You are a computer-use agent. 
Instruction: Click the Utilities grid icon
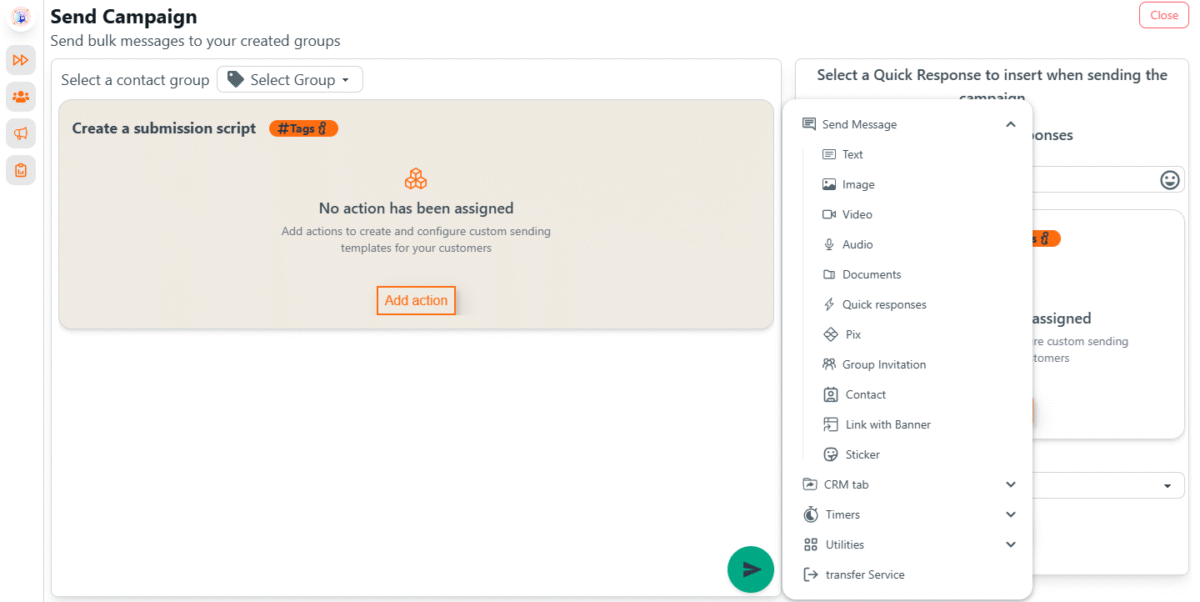click(x=810, y=545)
